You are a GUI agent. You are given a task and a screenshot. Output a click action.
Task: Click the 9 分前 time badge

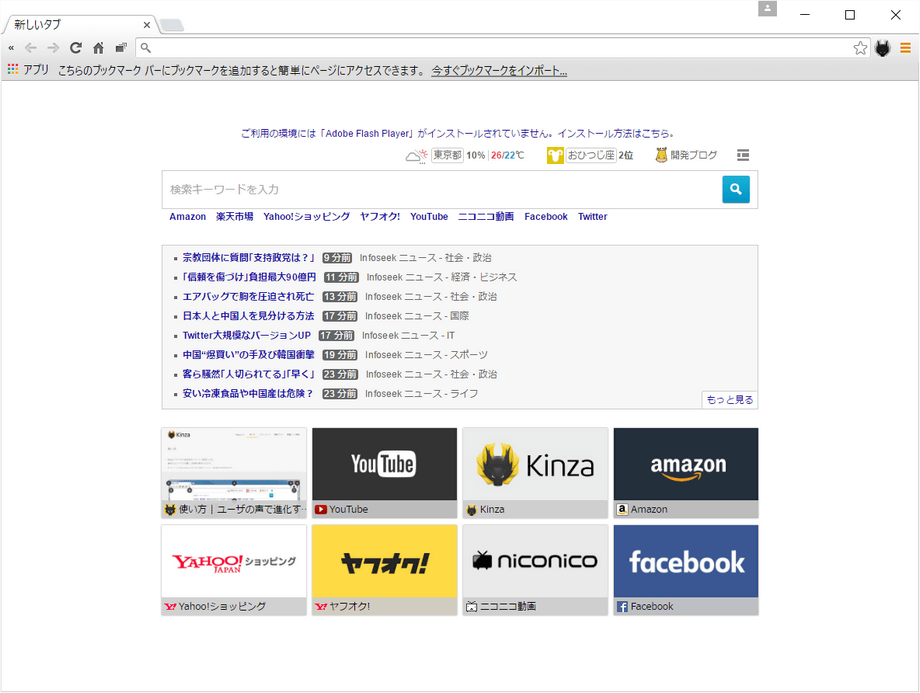(337, 258)
